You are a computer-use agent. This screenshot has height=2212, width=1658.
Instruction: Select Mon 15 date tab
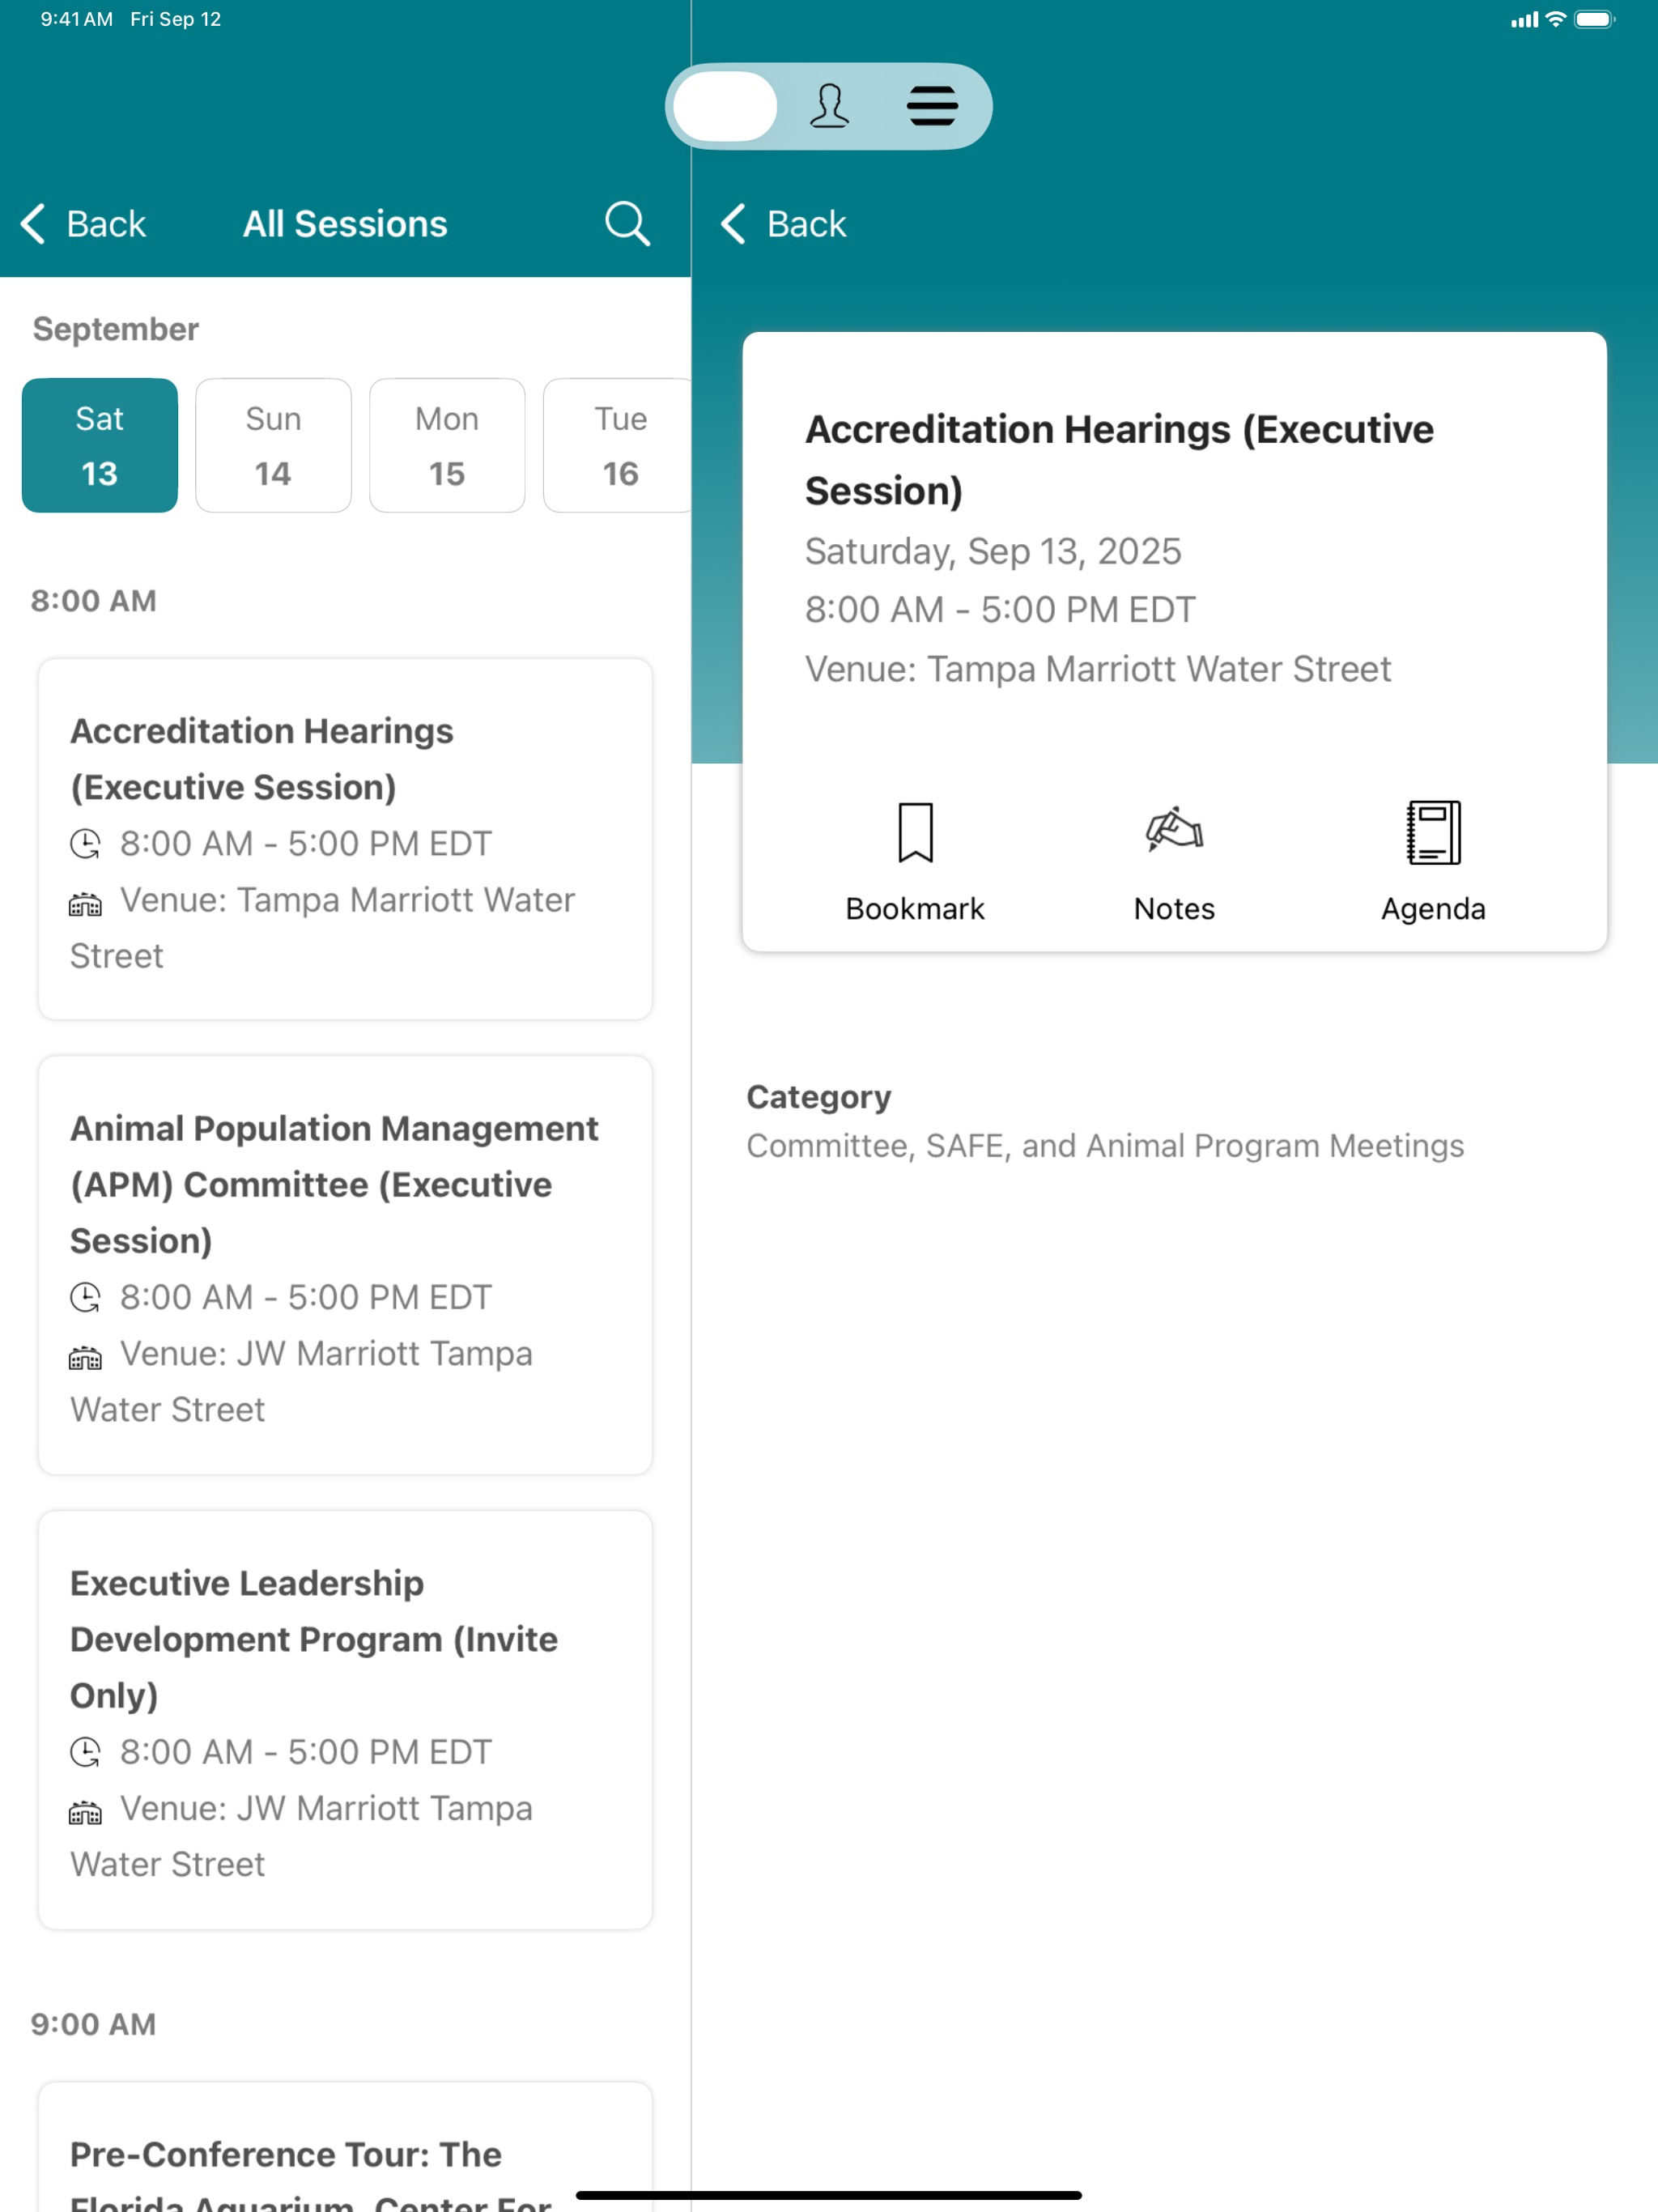click(447, 445)
